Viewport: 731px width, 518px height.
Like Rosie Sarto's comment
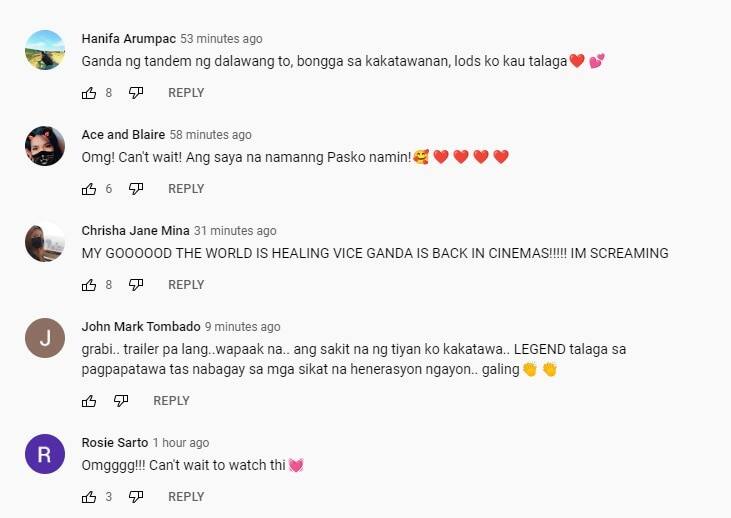click(89, 497)
